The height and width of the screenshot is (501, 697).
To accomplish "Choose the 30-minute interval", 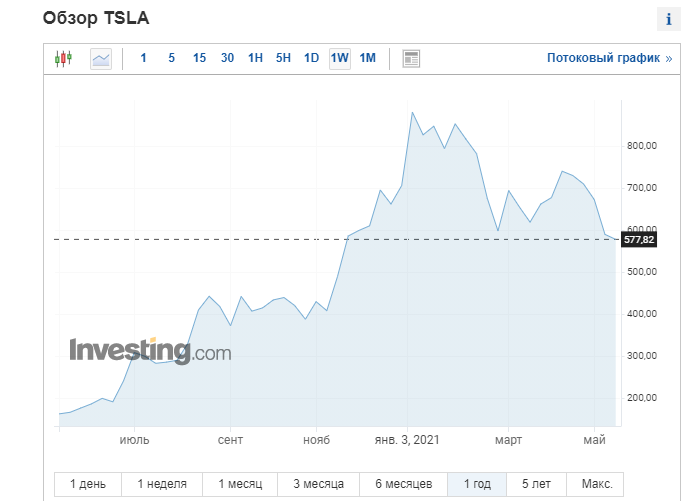I will click(x=227, y=58).
